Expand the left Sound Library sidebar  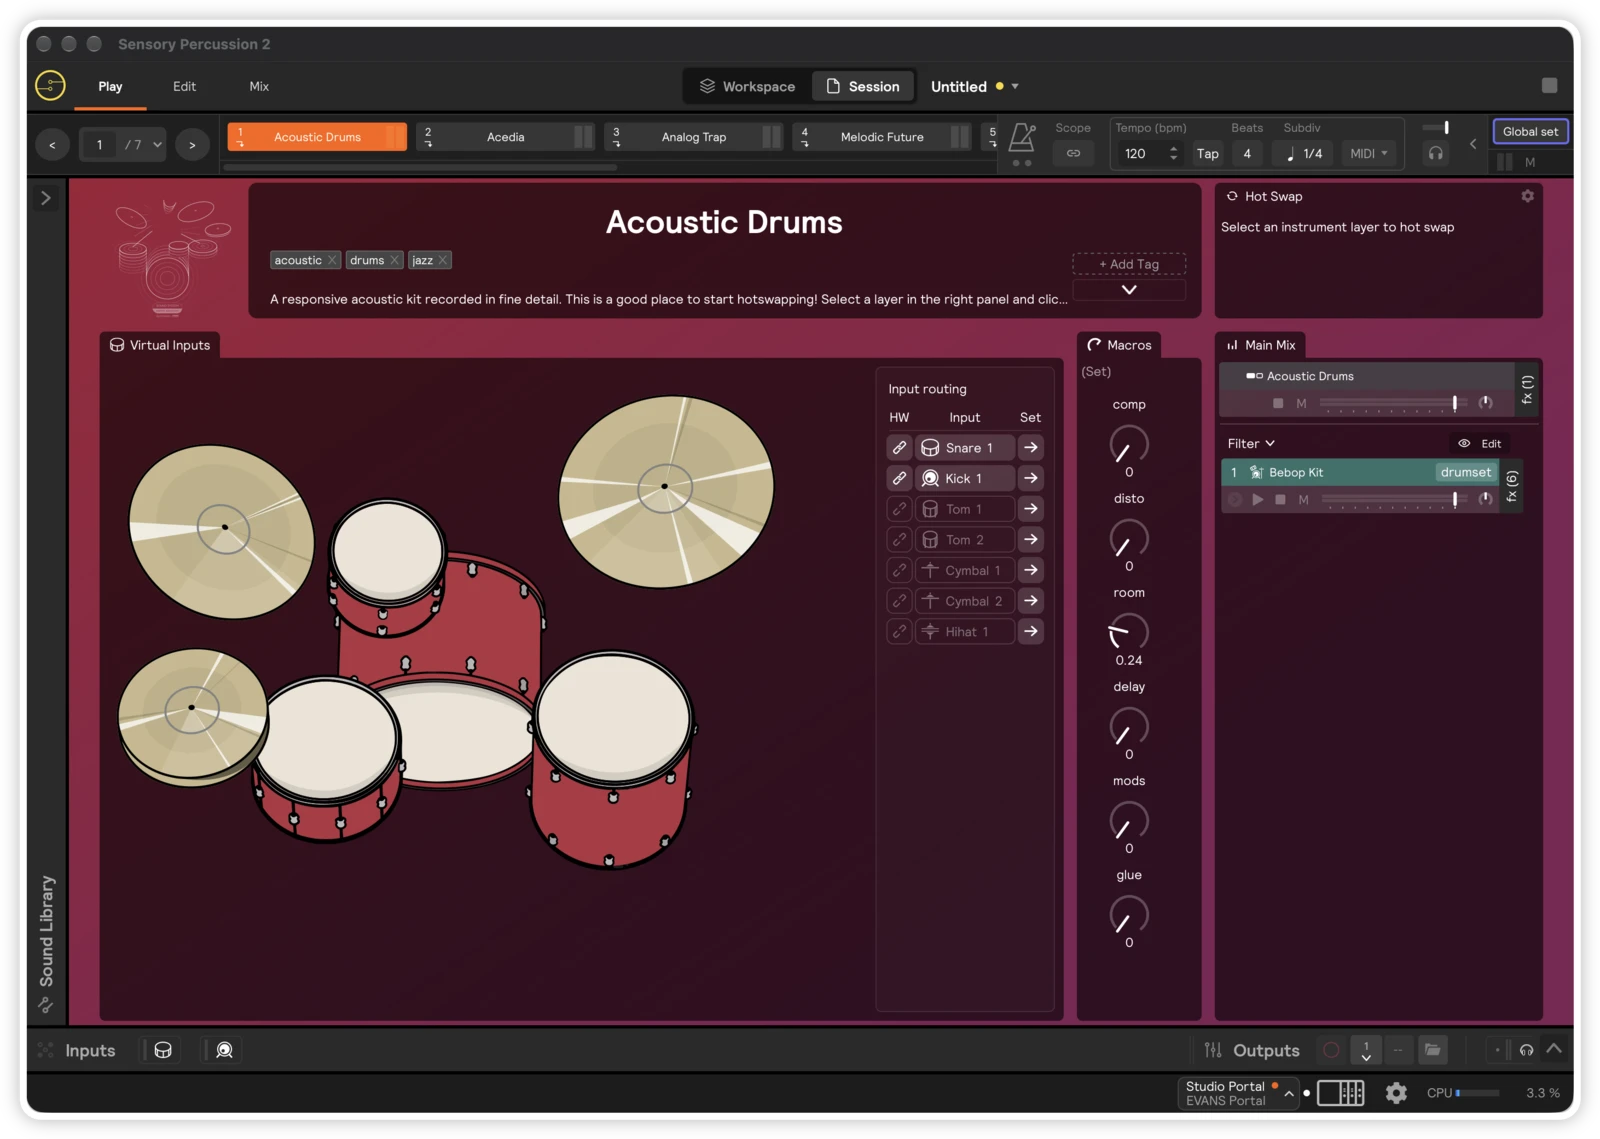click(46, 198)
